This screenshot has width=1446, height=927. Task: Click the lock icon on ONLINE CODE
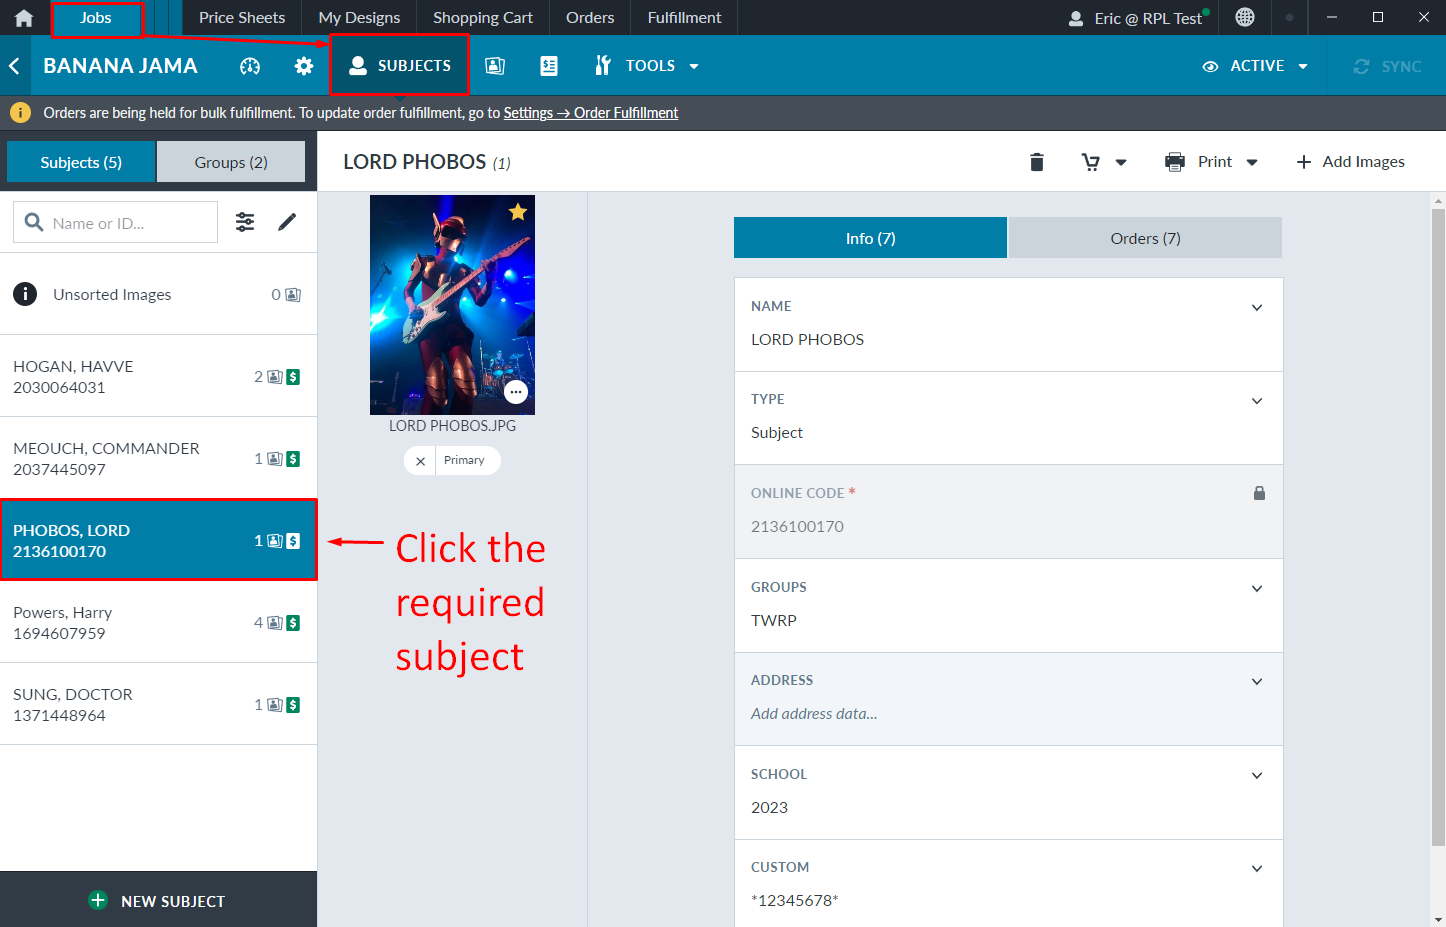click(x=1259, y=492)
